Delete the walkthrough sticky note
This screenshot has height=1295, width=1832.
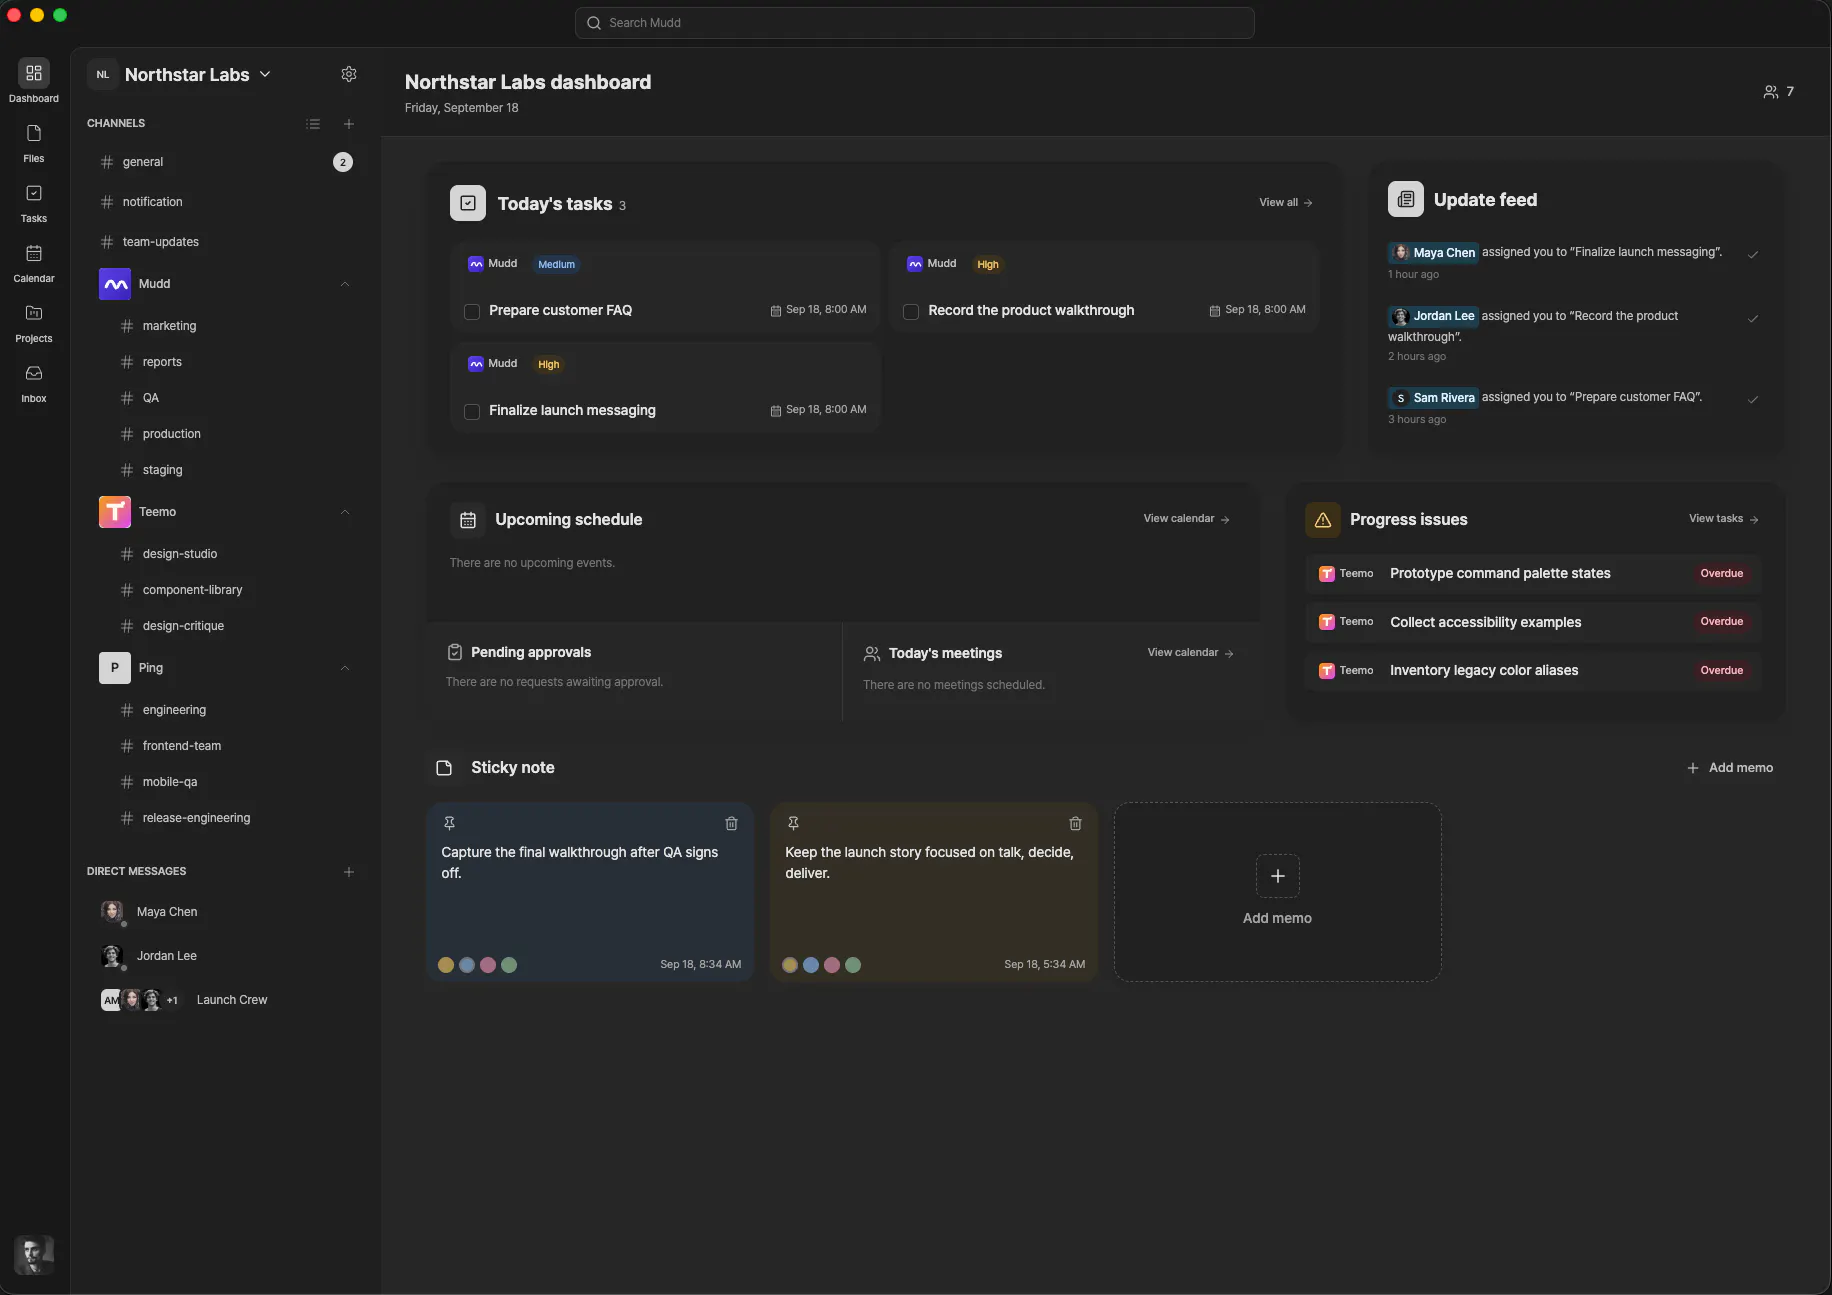pyautogui.click(x=731, y=823)
